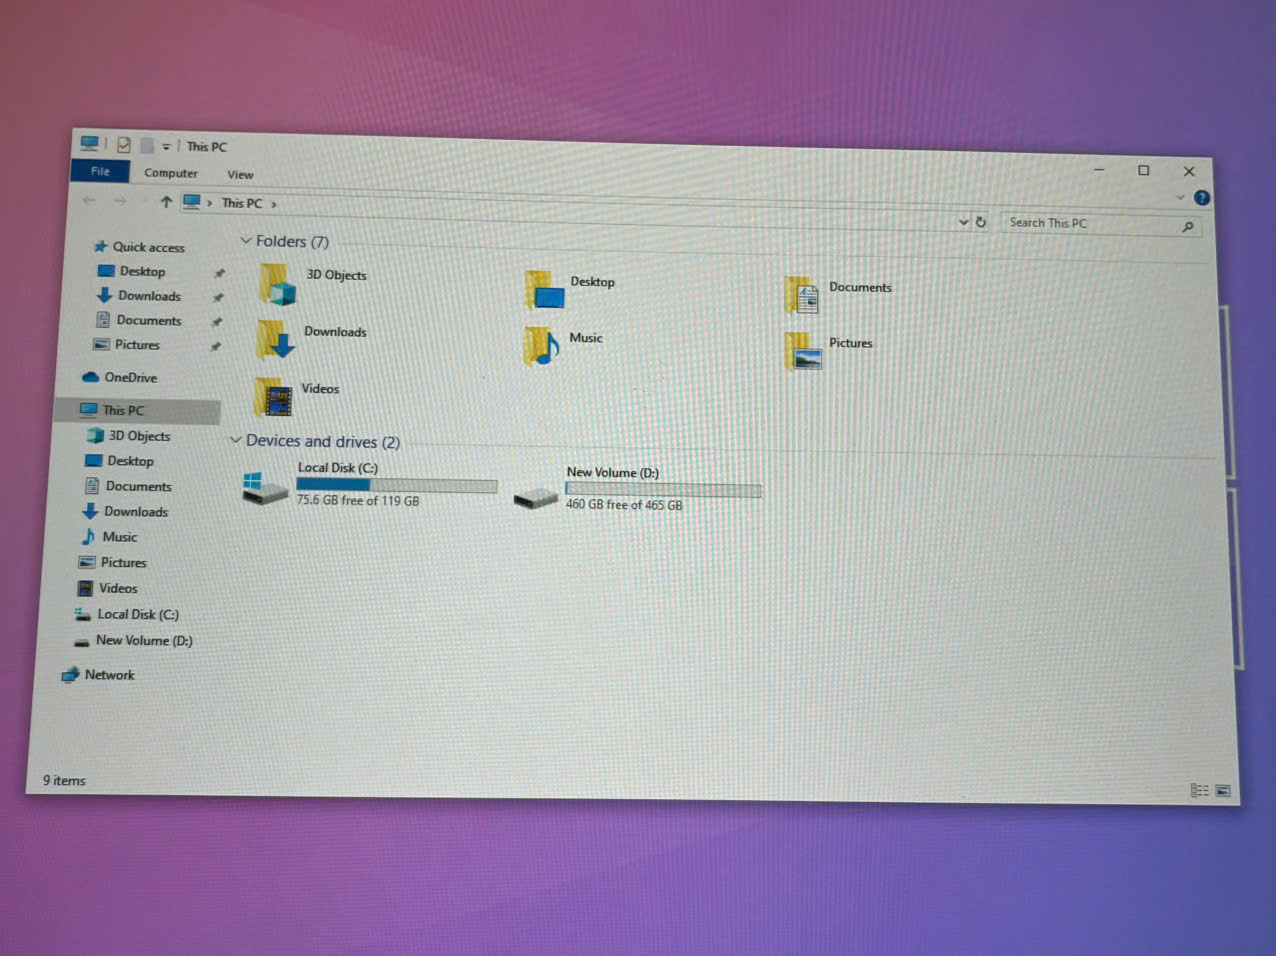Select the Local Disk (C:) drive icon
This screenshot has width=1276, height=956.
[x=265, y=488]
